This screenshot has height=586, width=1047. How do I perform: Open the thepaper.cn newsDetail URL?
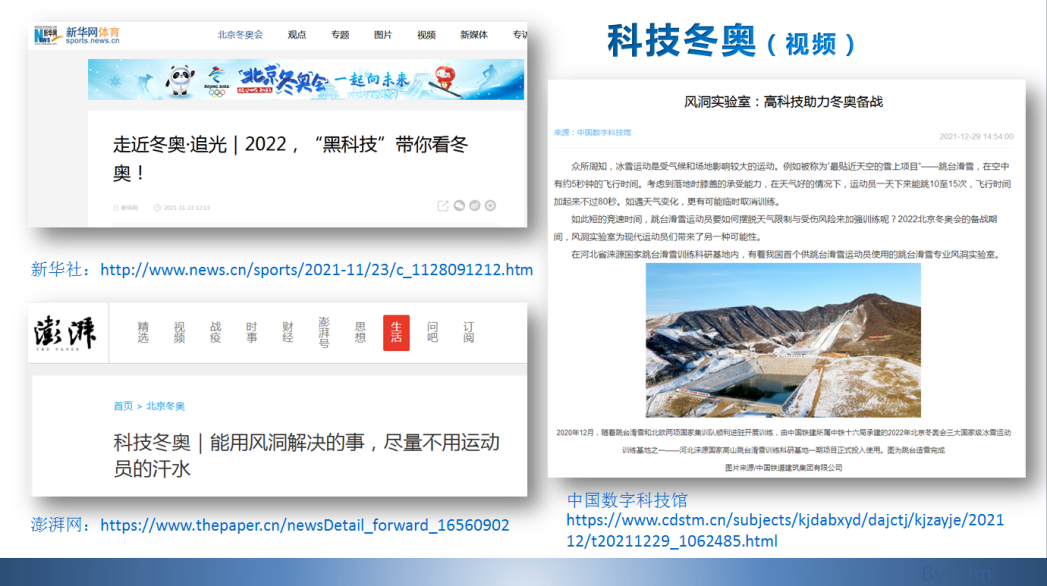click(x=304, y=525)
